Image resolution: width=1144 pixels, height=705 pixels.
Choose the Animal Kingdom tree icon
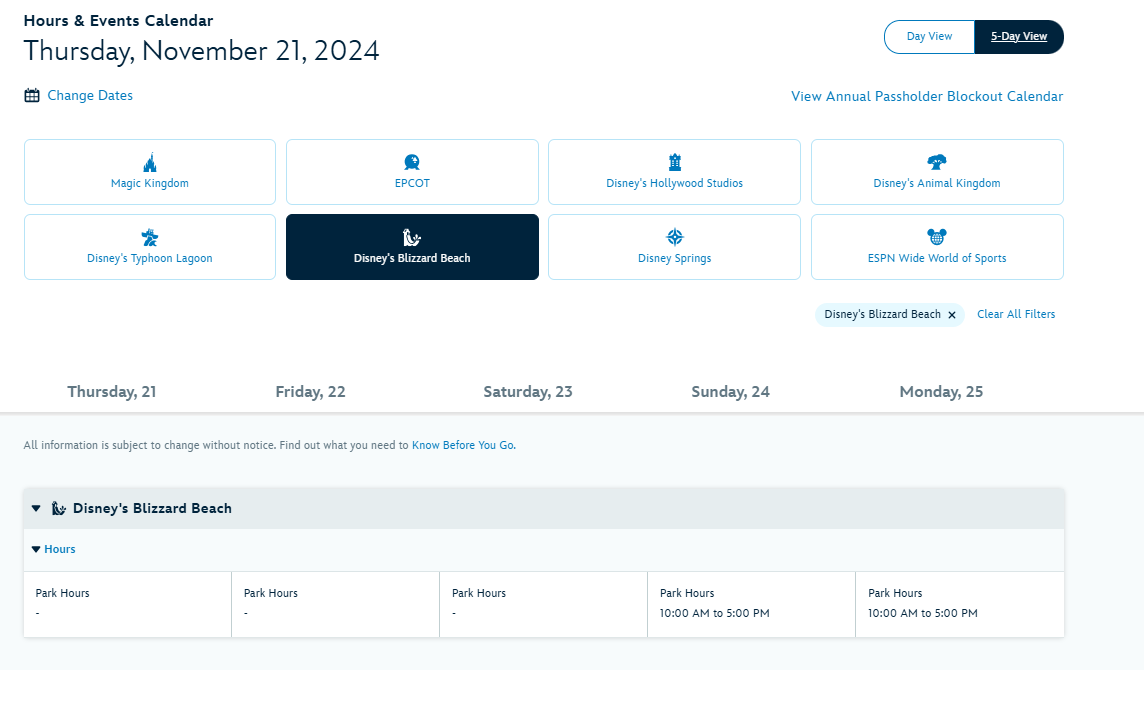coord(937,162)
